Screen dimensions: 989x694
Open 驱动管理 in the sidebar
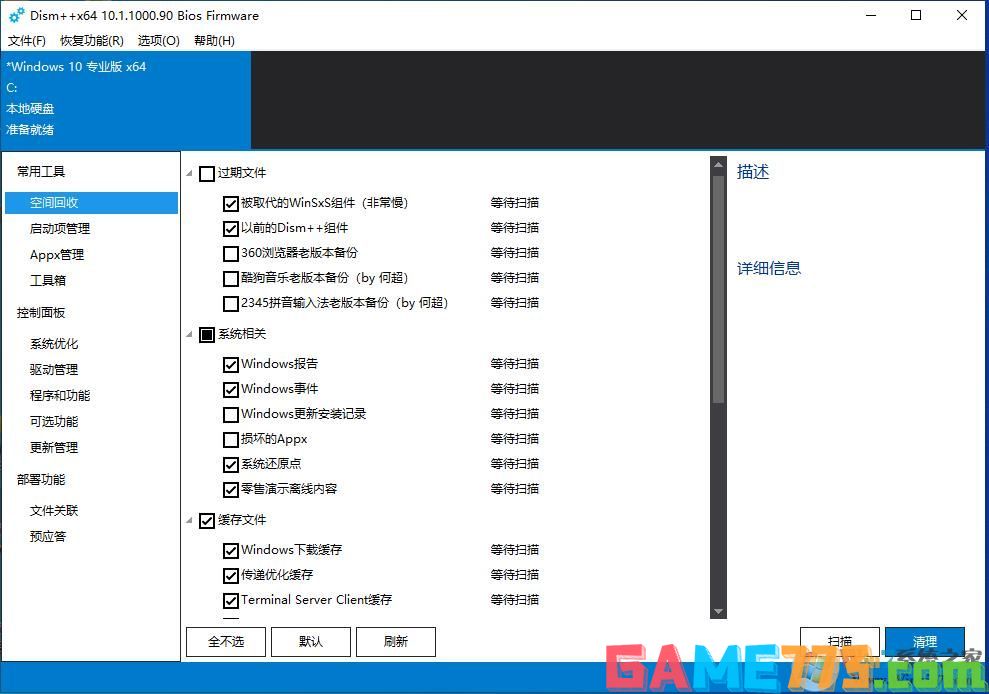[x=54, y=370]
